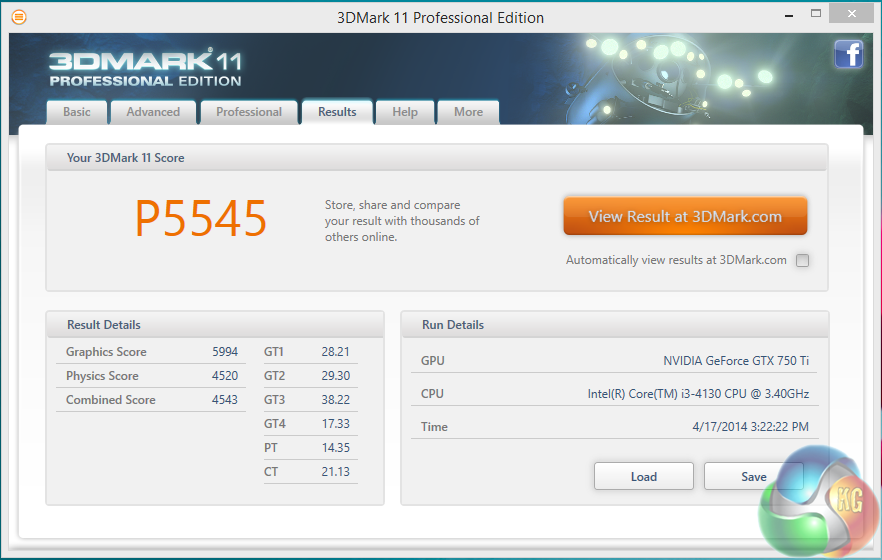Image resolution: width=882 pixels, height=560 pixels.
Task: Click the 3DMark 11 Professional Edition logo
Action: [145, 68]
